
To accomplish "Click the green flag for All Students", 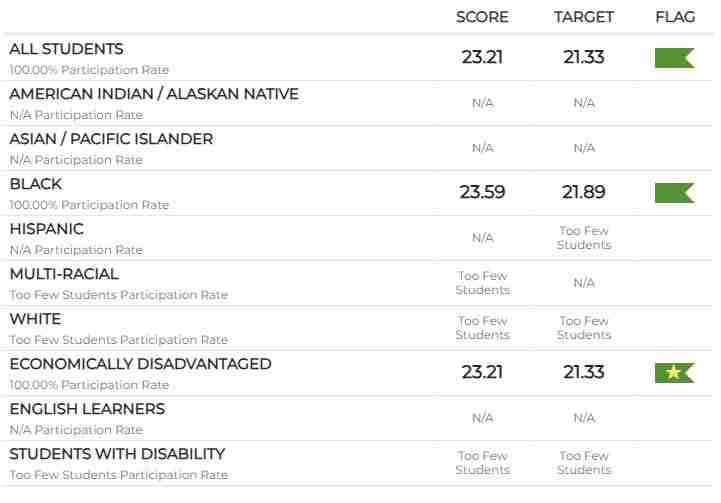I will pos(674,58).
